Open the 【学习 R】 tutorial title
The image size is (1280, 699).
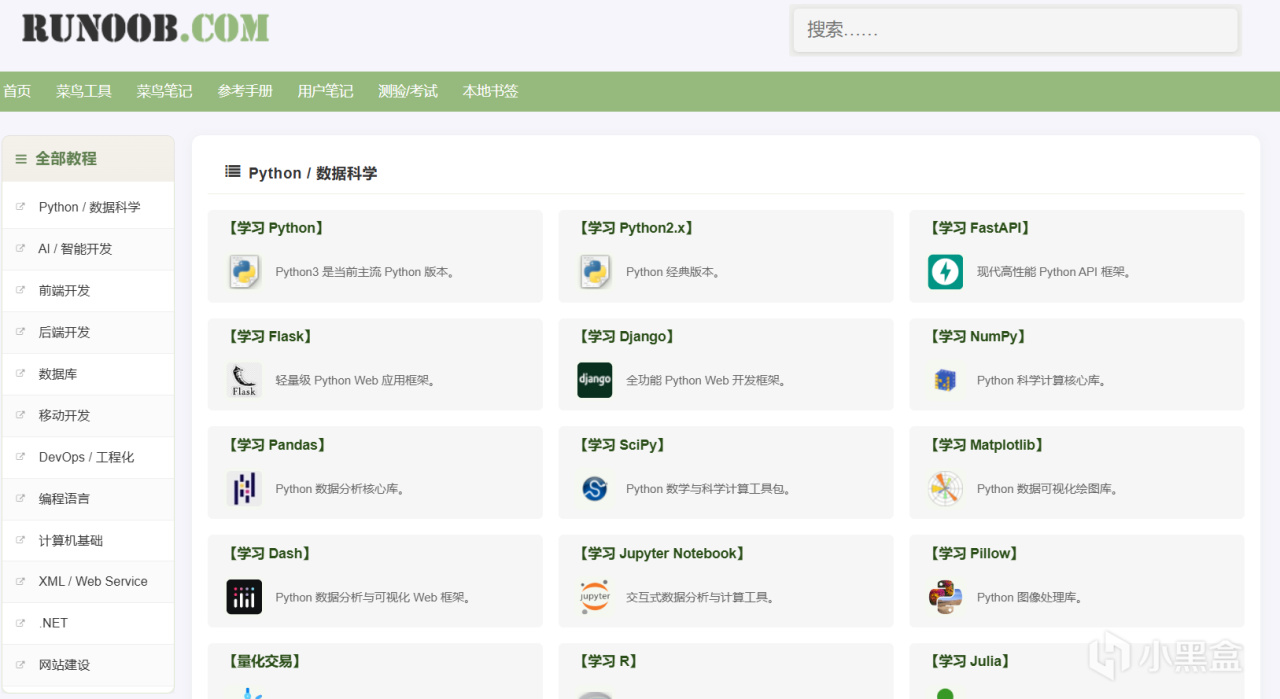pyautogui.click(x=608, y=661)
